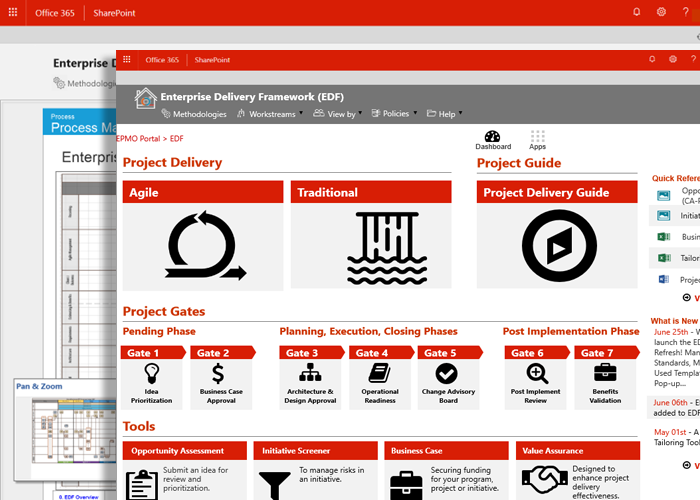This screenshot has width=700, height=500.
Task: Expand the View by dropdown
Action: 339,114
